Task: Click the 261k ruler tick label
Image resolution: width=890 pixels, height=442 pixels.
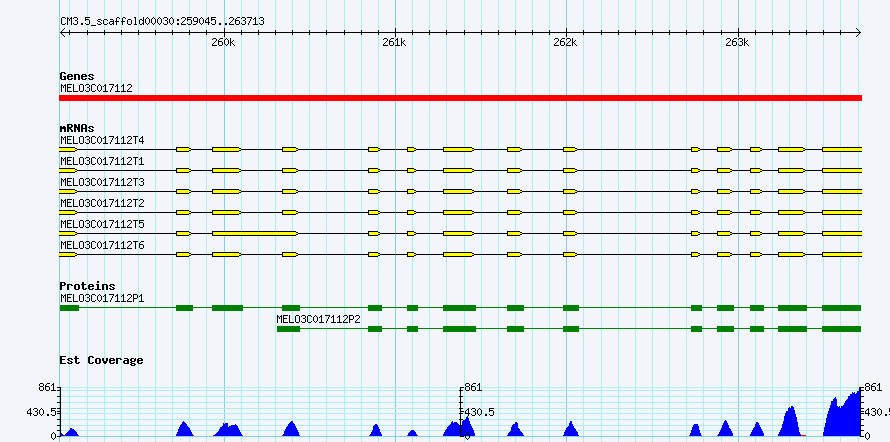Action: pos(394,43)
